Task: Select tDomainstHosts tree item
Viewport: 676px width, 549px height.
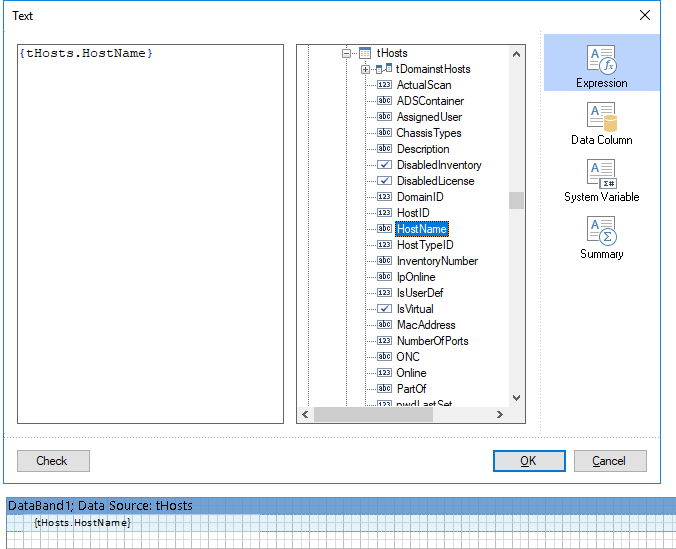Action: click(x=433, y=69)
